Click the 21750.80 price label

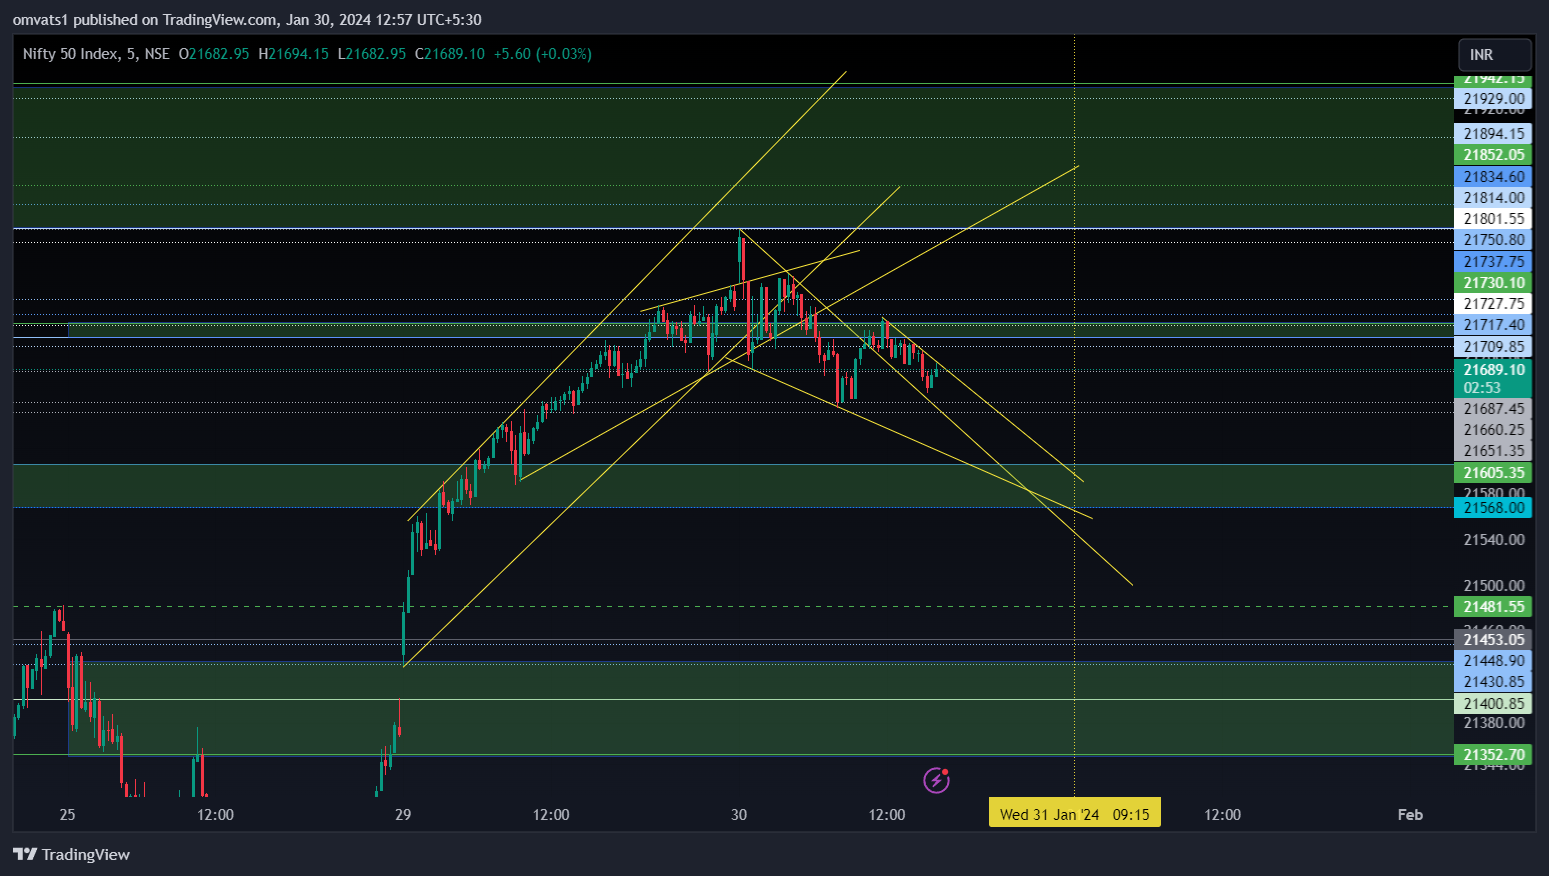pos(1492,239)
